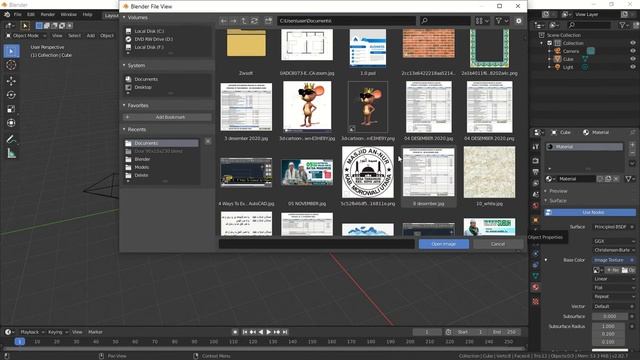Viewport: 640px width, 360px height.
Task: Select the 10_white.jpg texture thumbnail
Action: tap(489, 173)
